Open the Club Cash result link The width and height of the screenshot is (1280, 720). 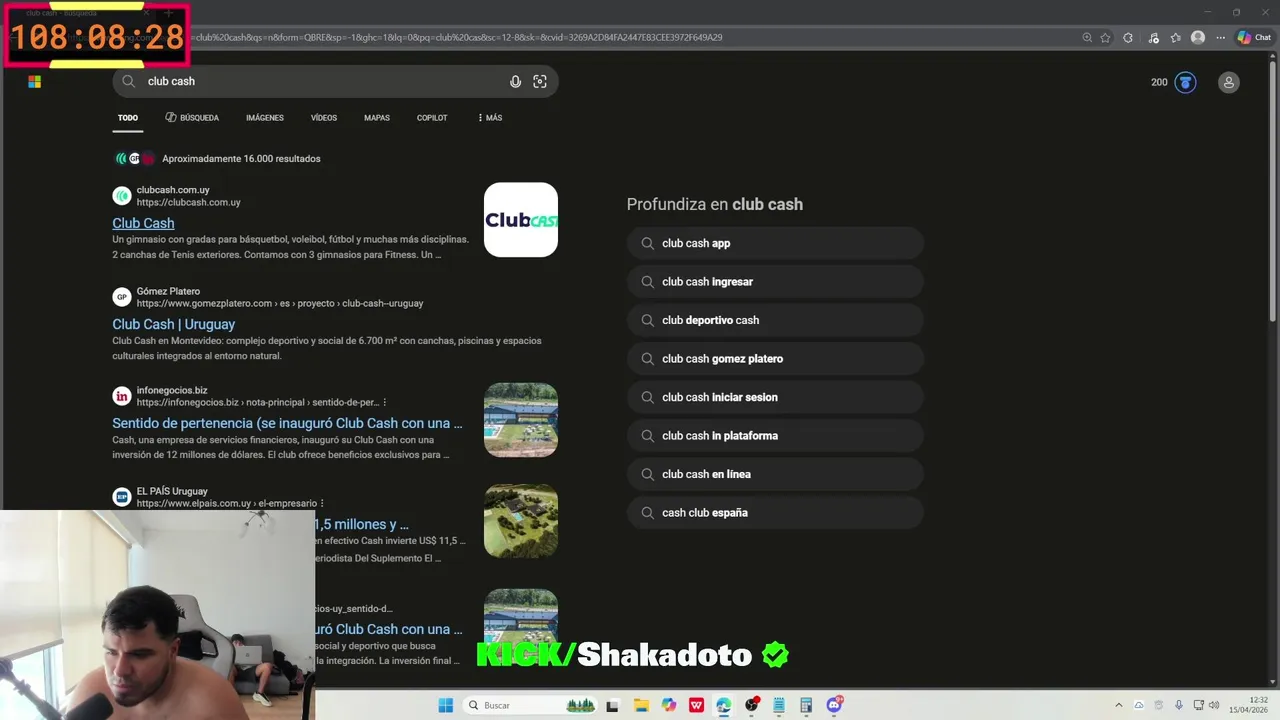[x=143, y=223]
